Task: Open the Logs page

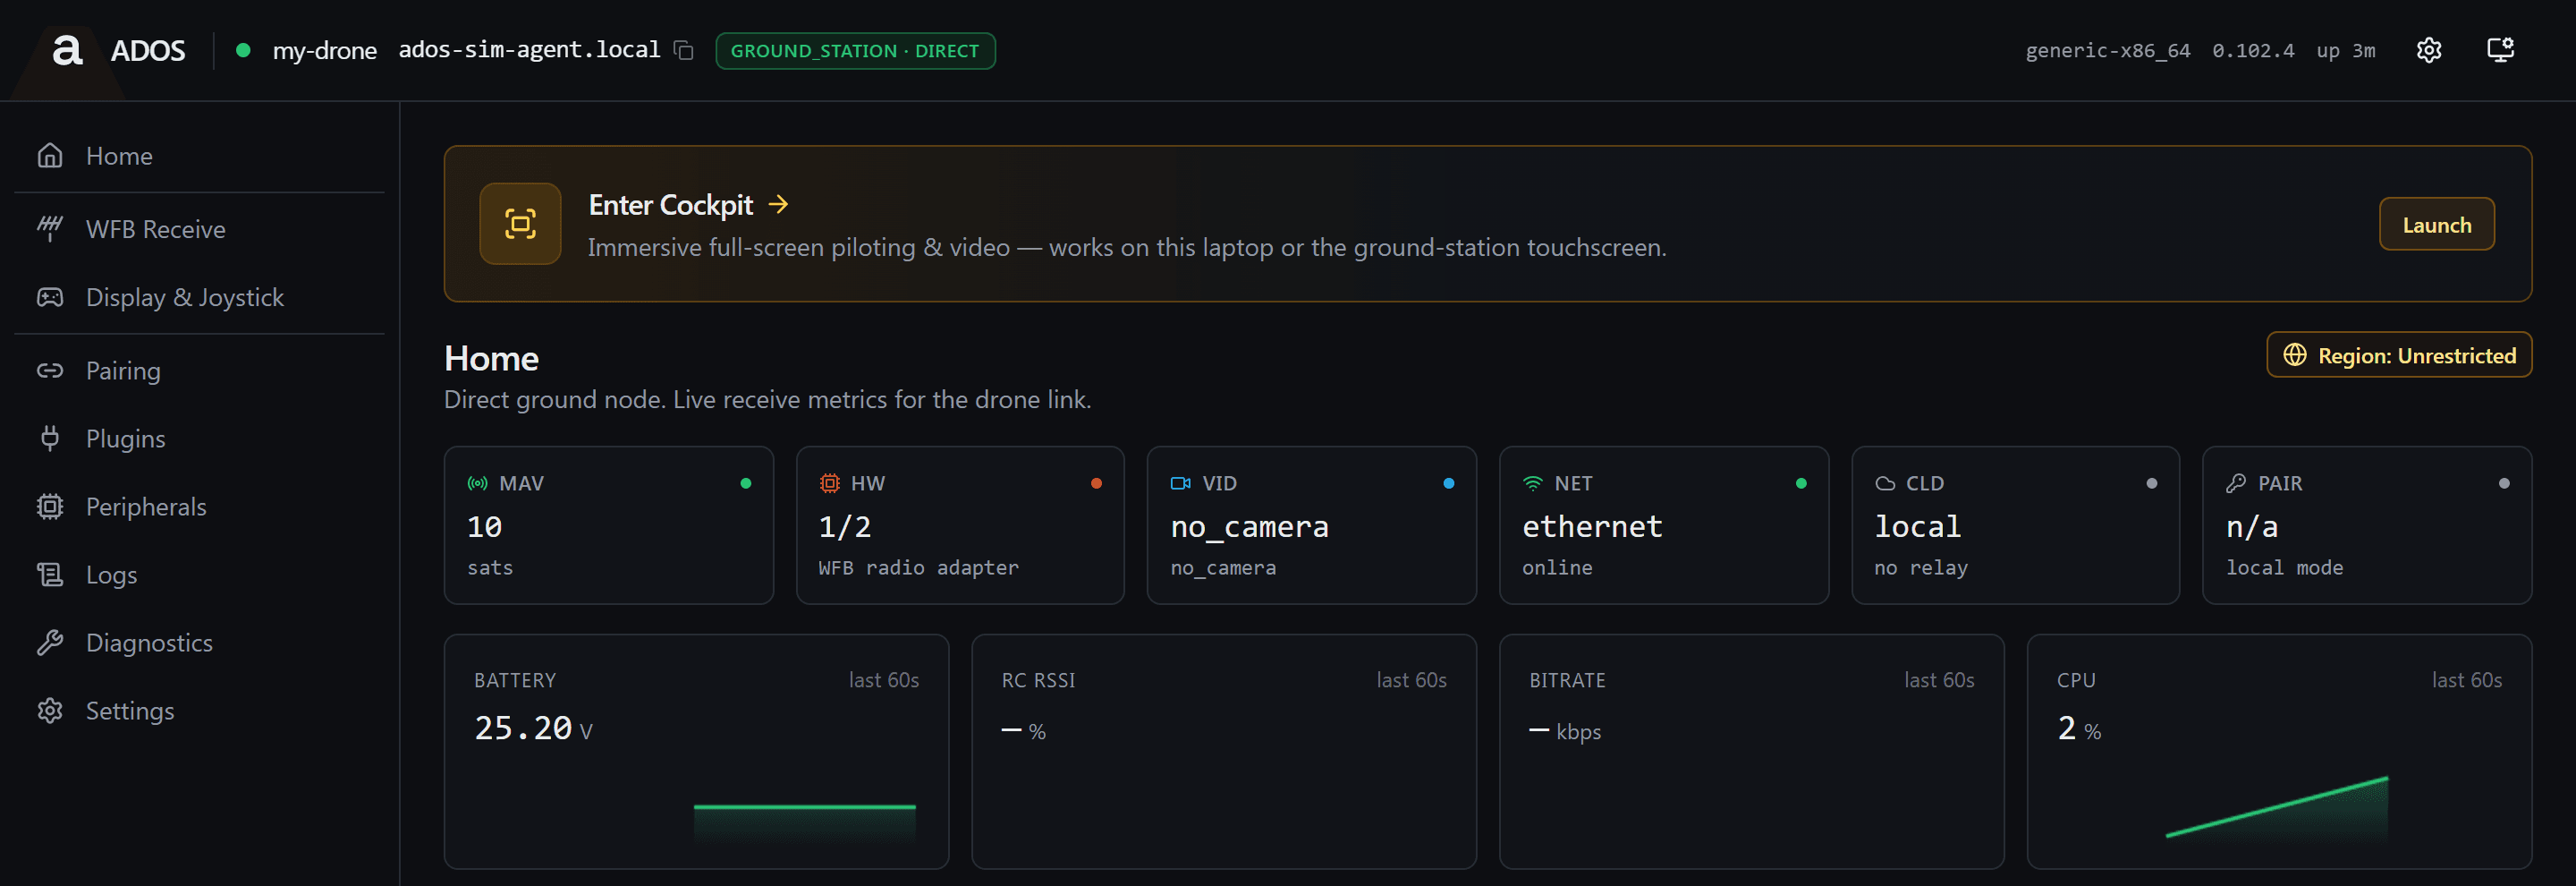Action: pyautogui.click(x=199, y=574)
